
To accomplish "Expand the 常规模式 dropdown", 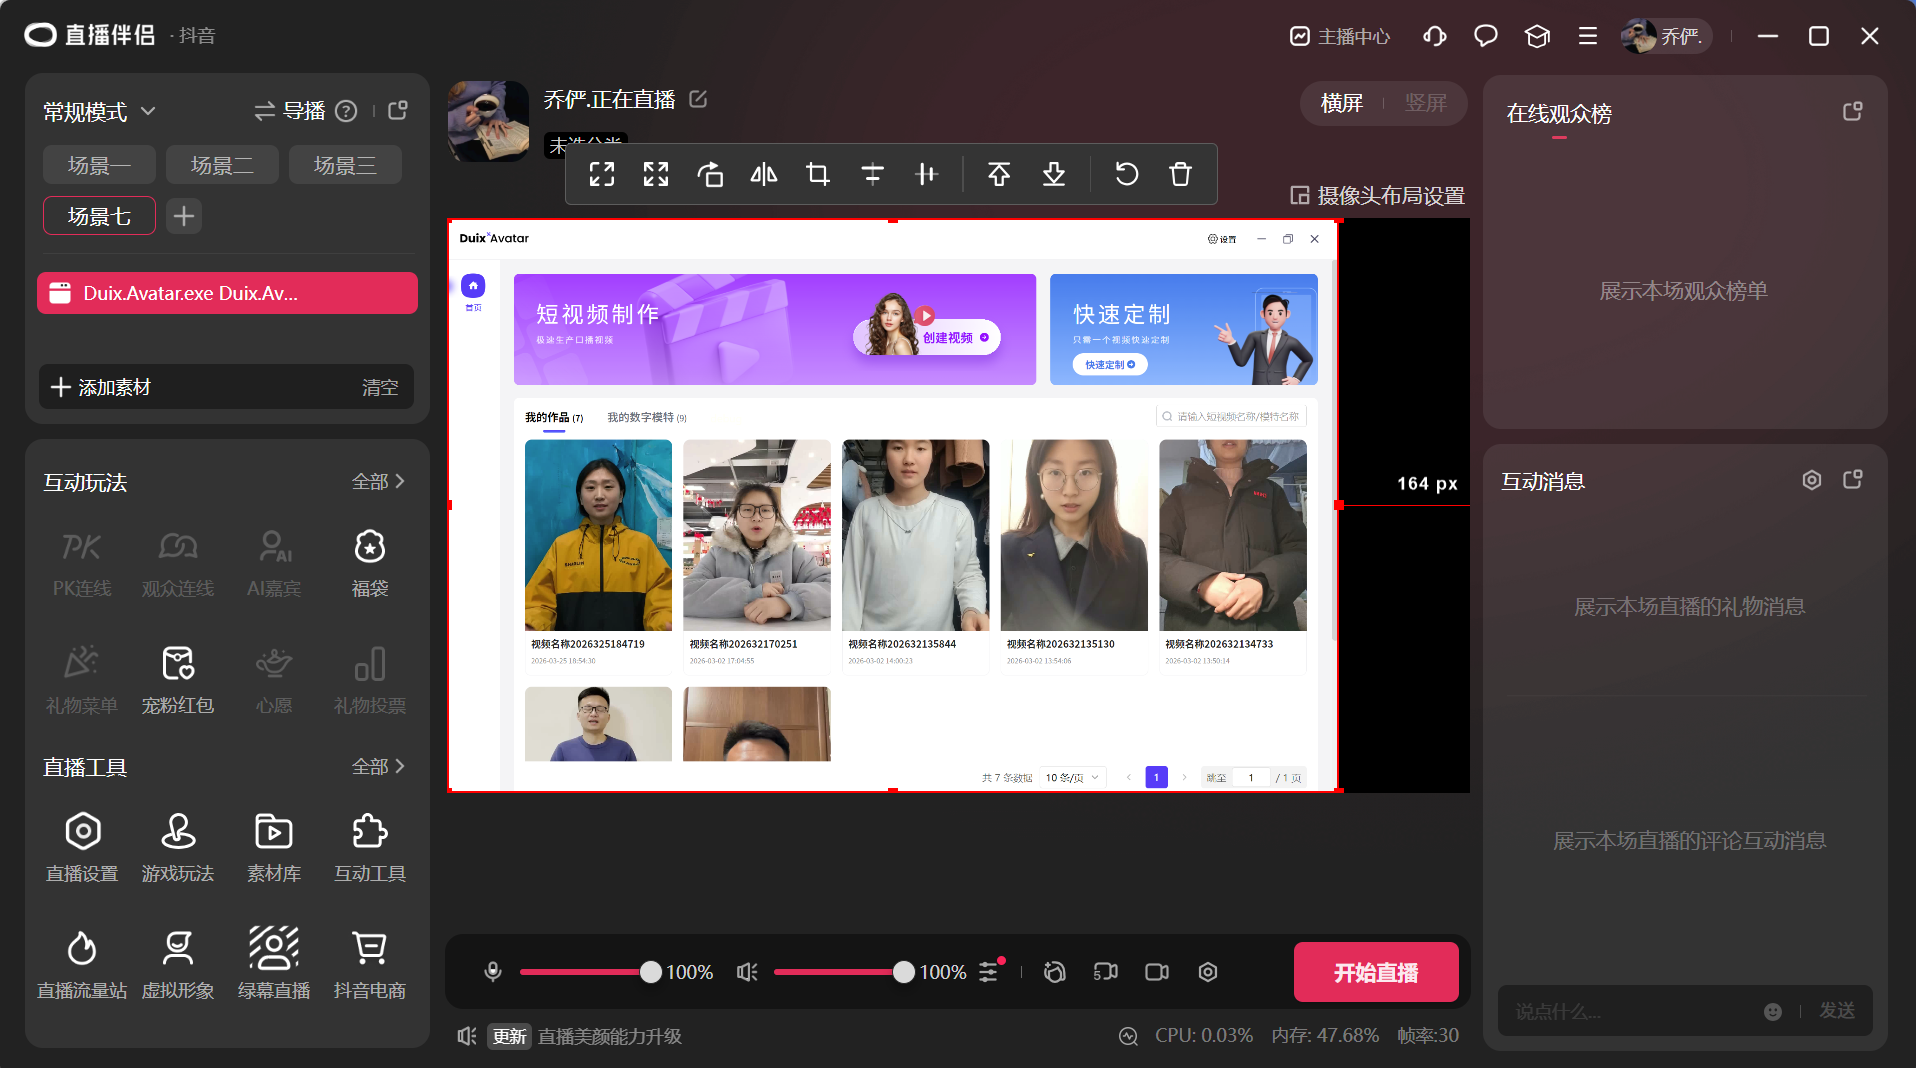I will pyautogui.click(x=99, y=111).
